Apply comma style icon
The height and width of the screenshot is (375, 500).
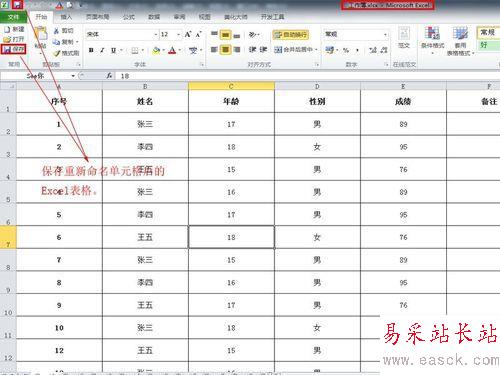tap(357, 50)
